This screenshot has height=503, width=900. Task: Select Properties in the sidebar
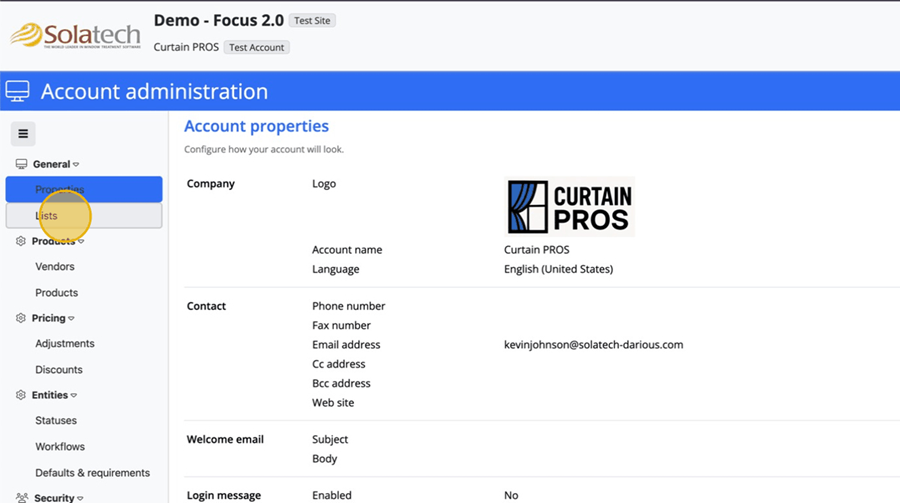point(84,189)
